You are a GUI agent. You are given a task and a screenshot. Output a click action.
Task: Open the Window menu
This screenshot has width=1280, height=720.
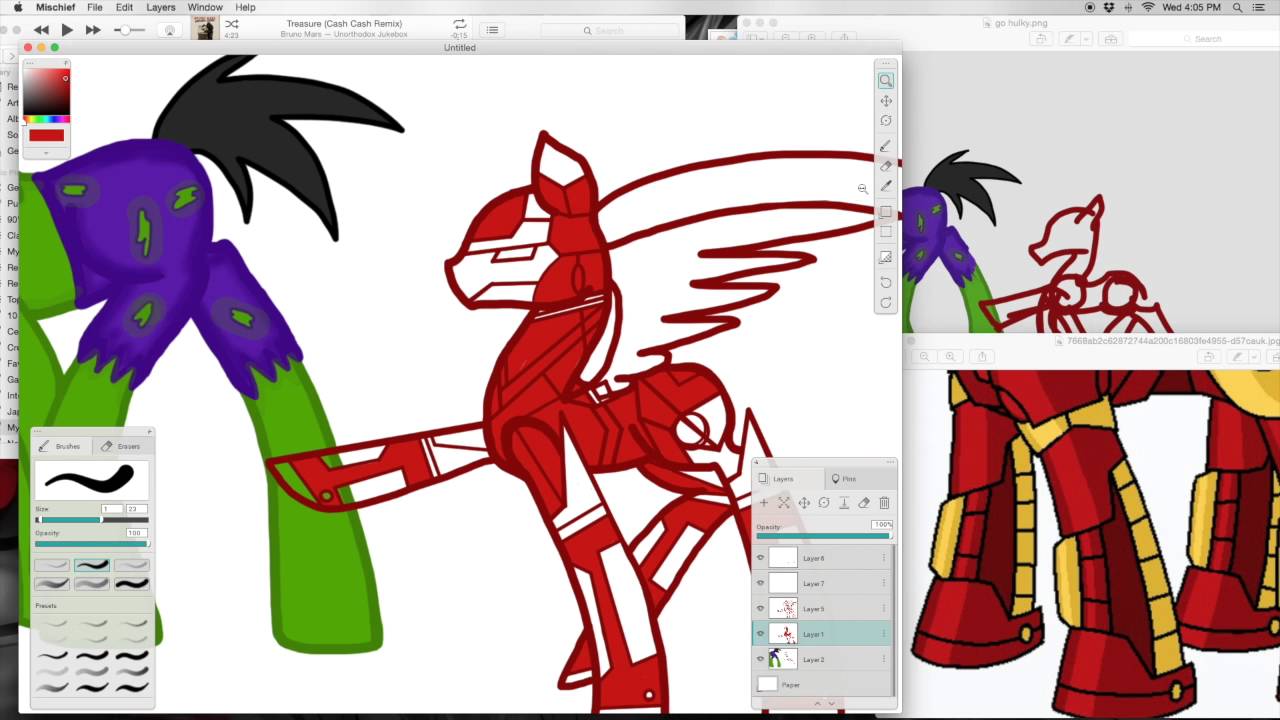tap(205, 7)
